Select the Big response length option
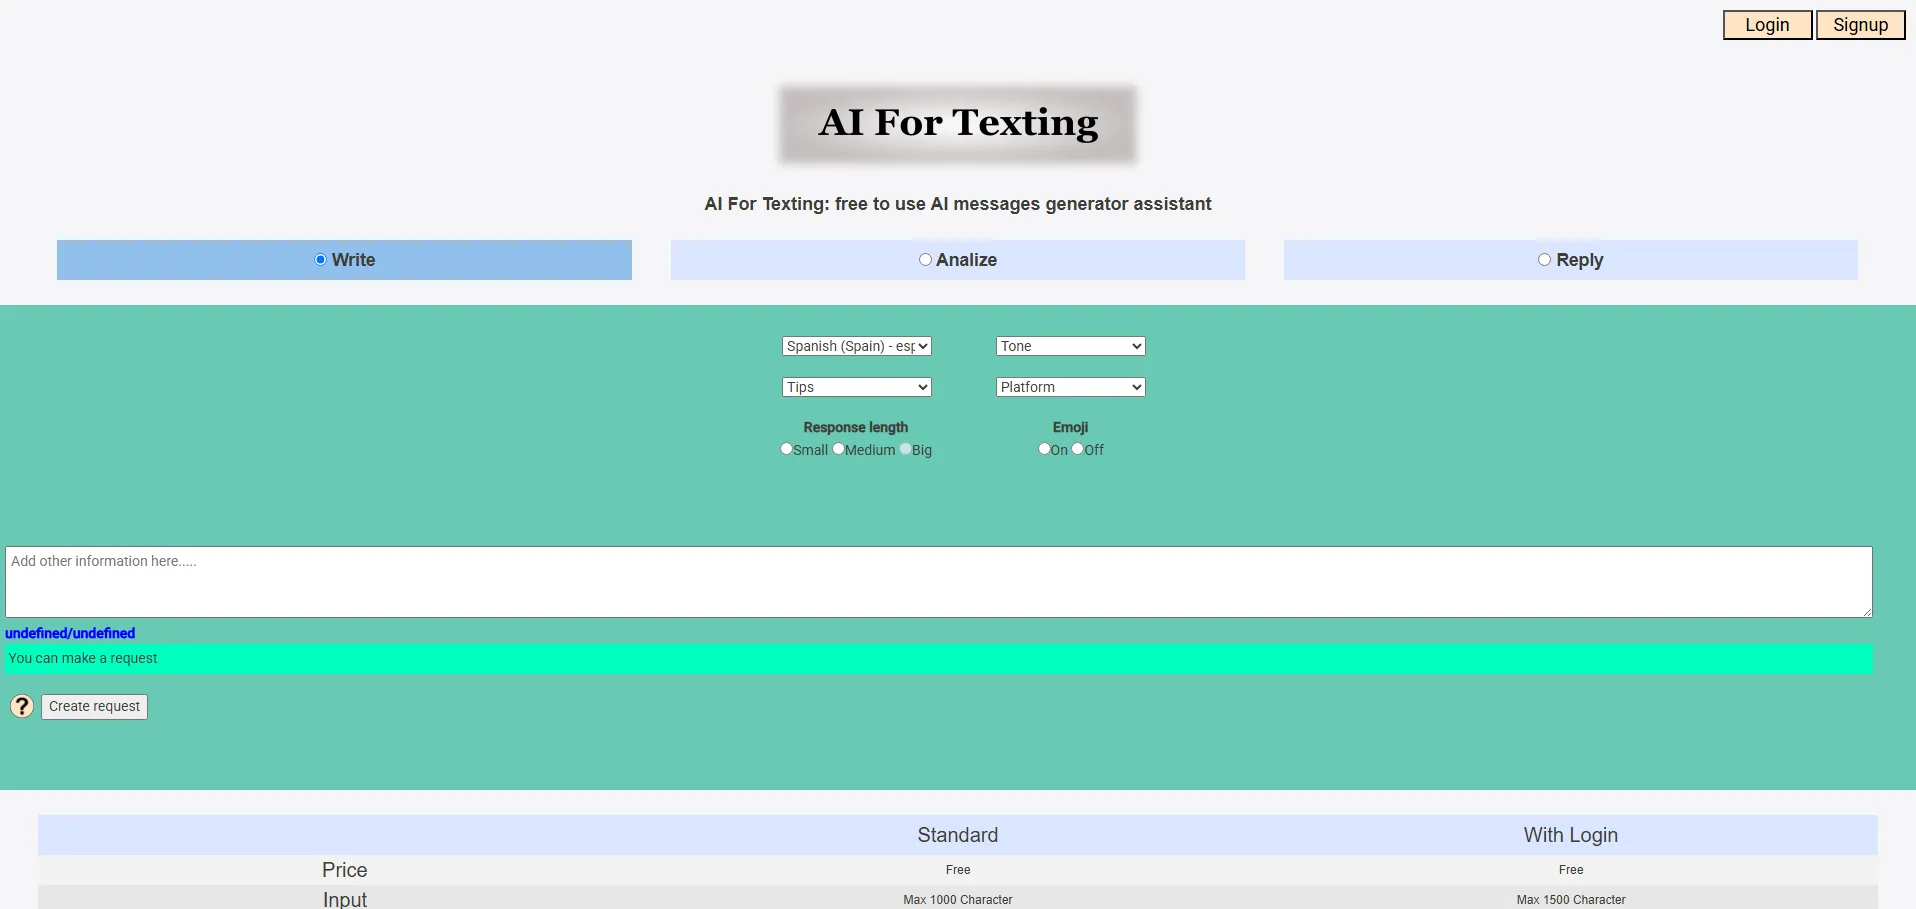This screenshot has height=909, width=1916. 906,450
